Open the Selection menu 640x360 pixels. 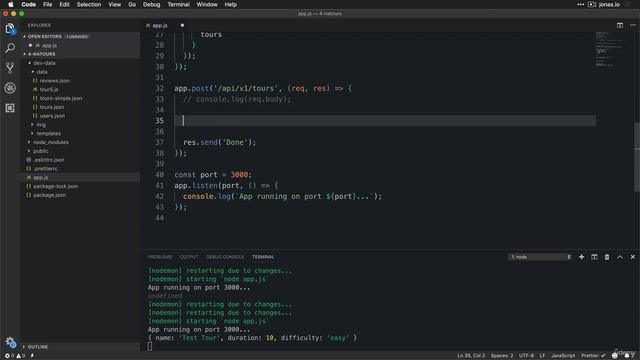(x=89, y=4)
